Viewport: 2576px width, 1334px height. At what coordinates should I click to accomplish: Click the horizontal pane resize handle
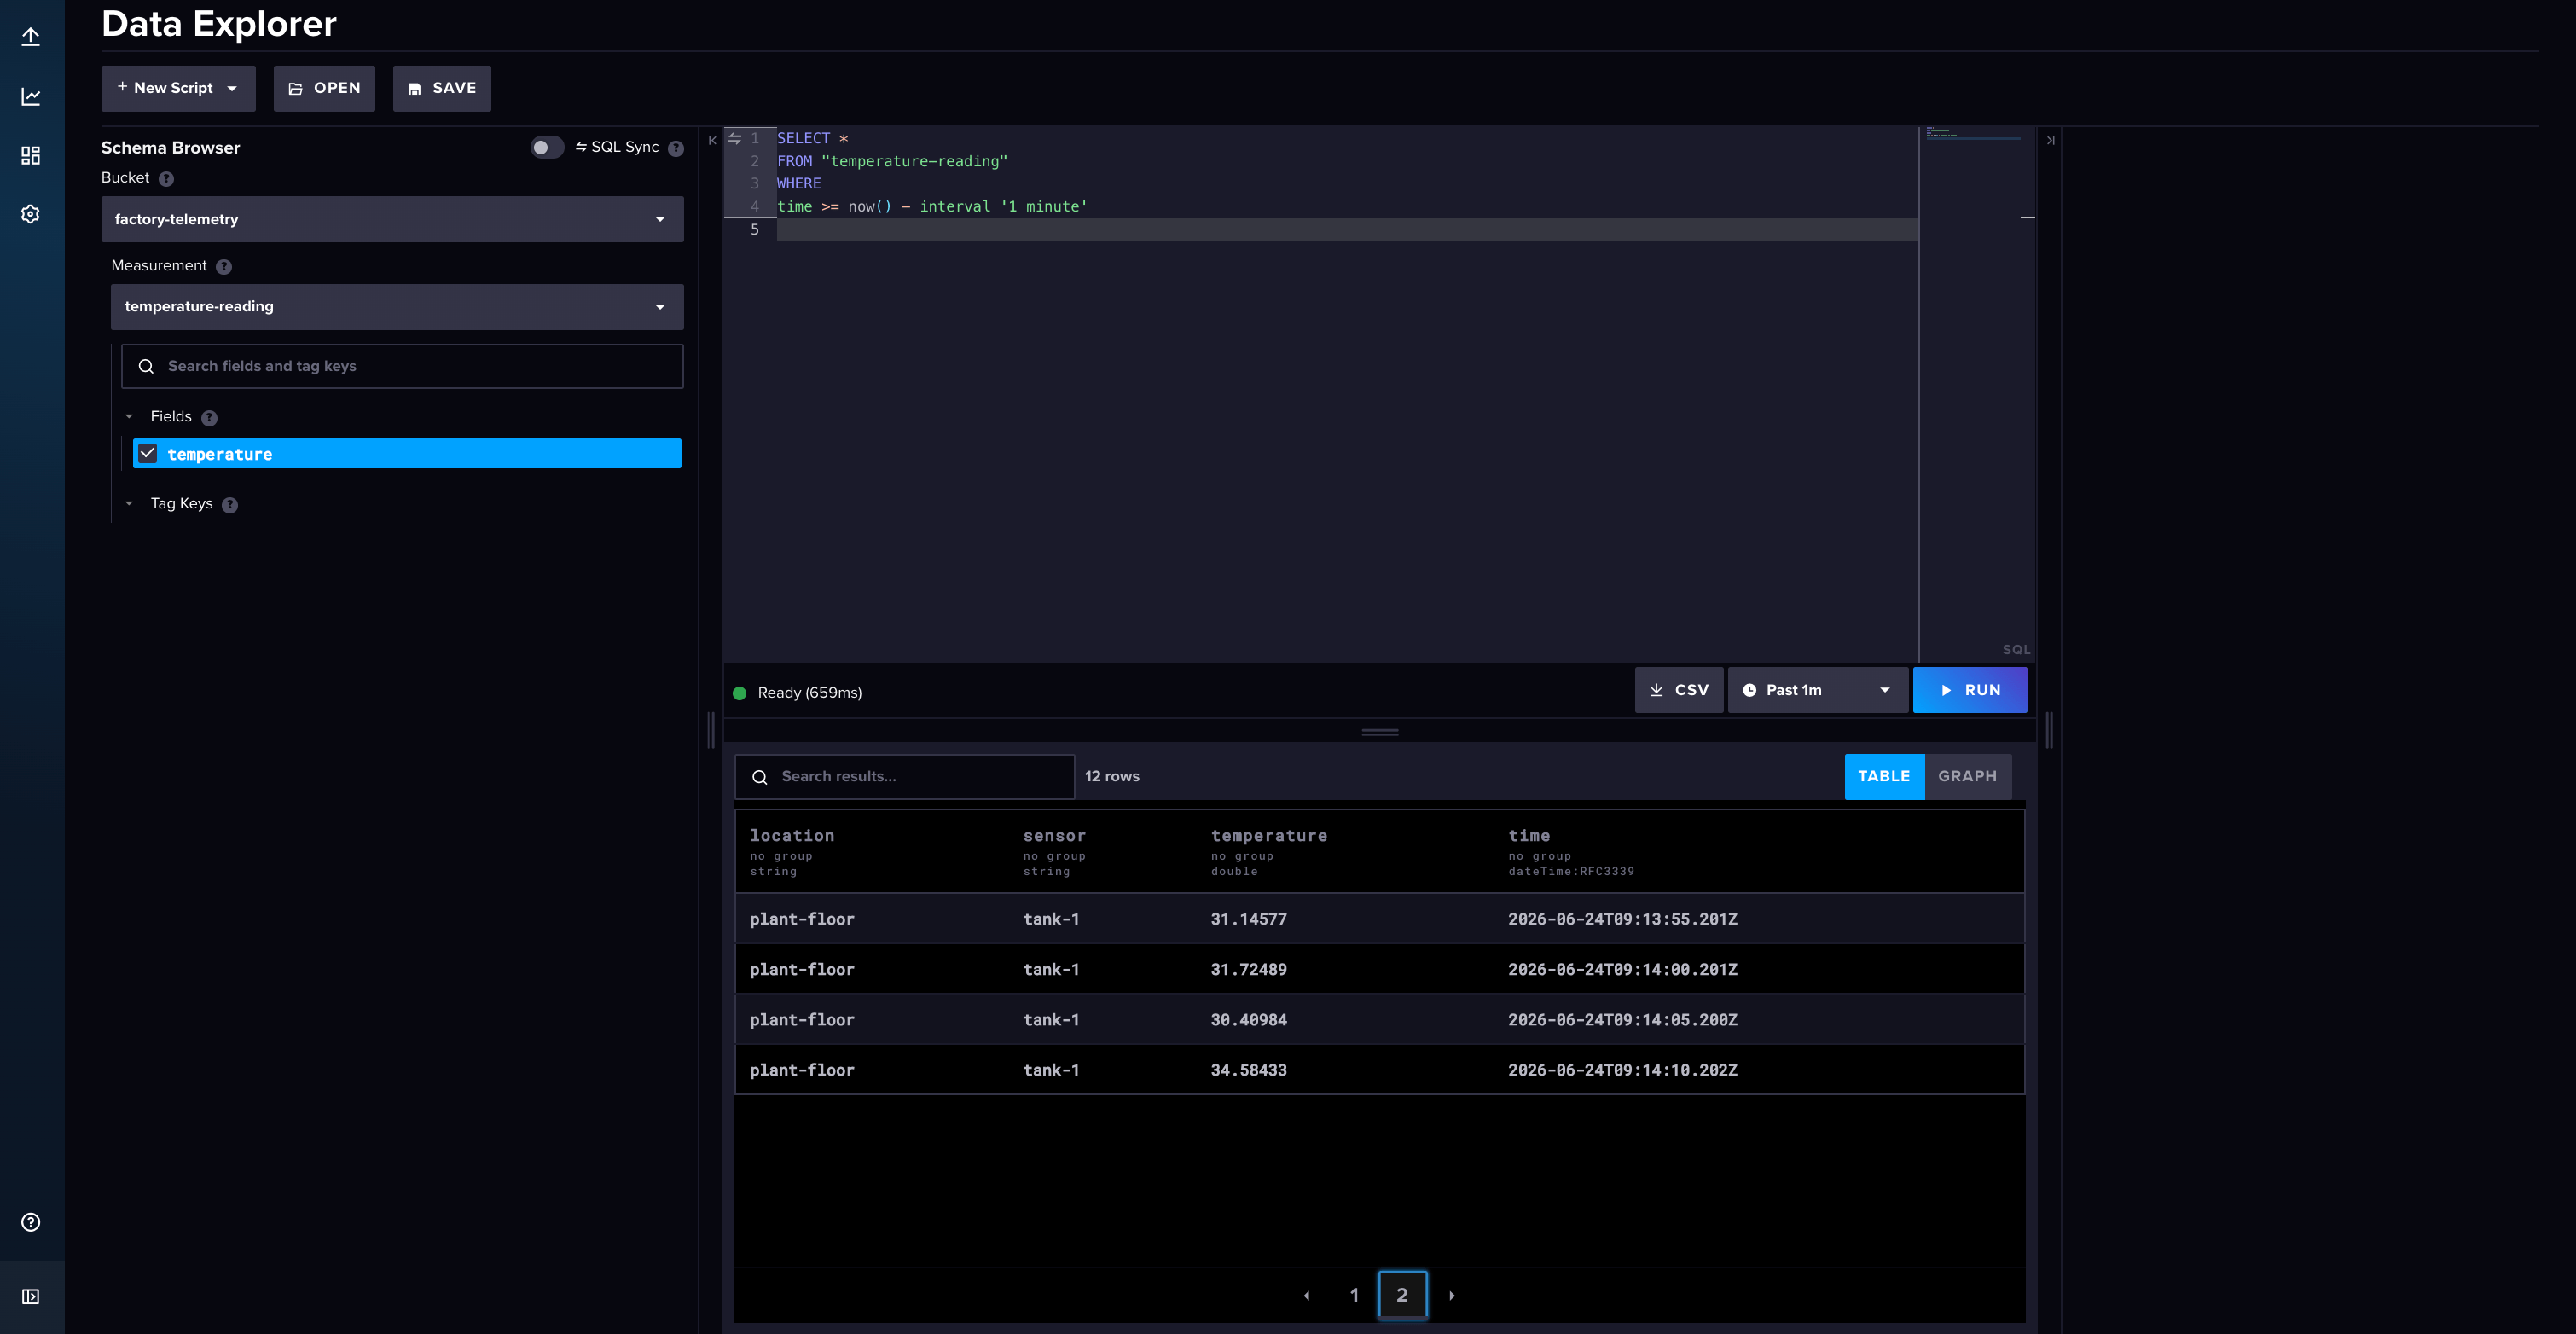point(1379,732)
